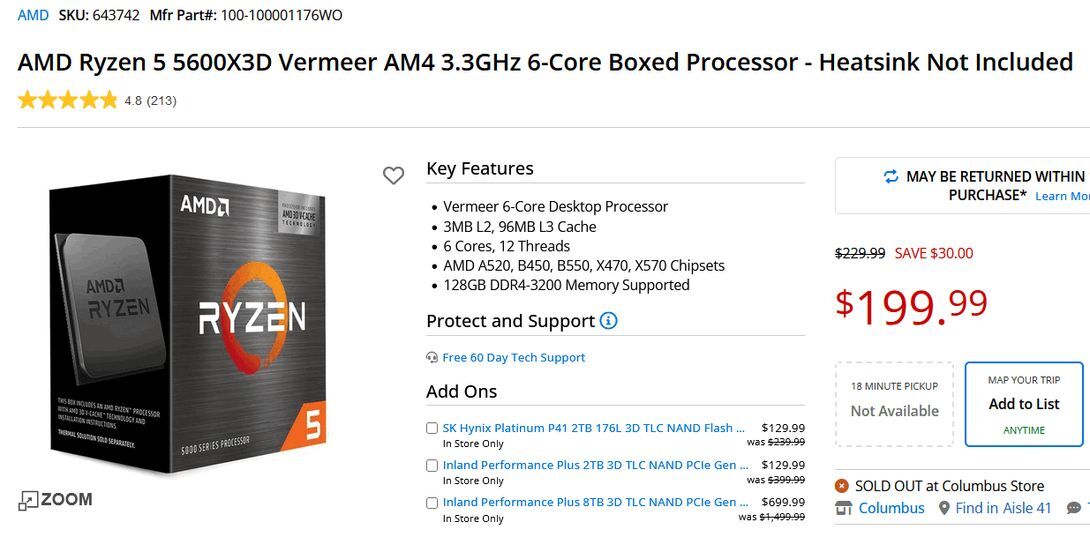
Task: Click the Columbus store shop icon
Action: click(x=843, y=508)
